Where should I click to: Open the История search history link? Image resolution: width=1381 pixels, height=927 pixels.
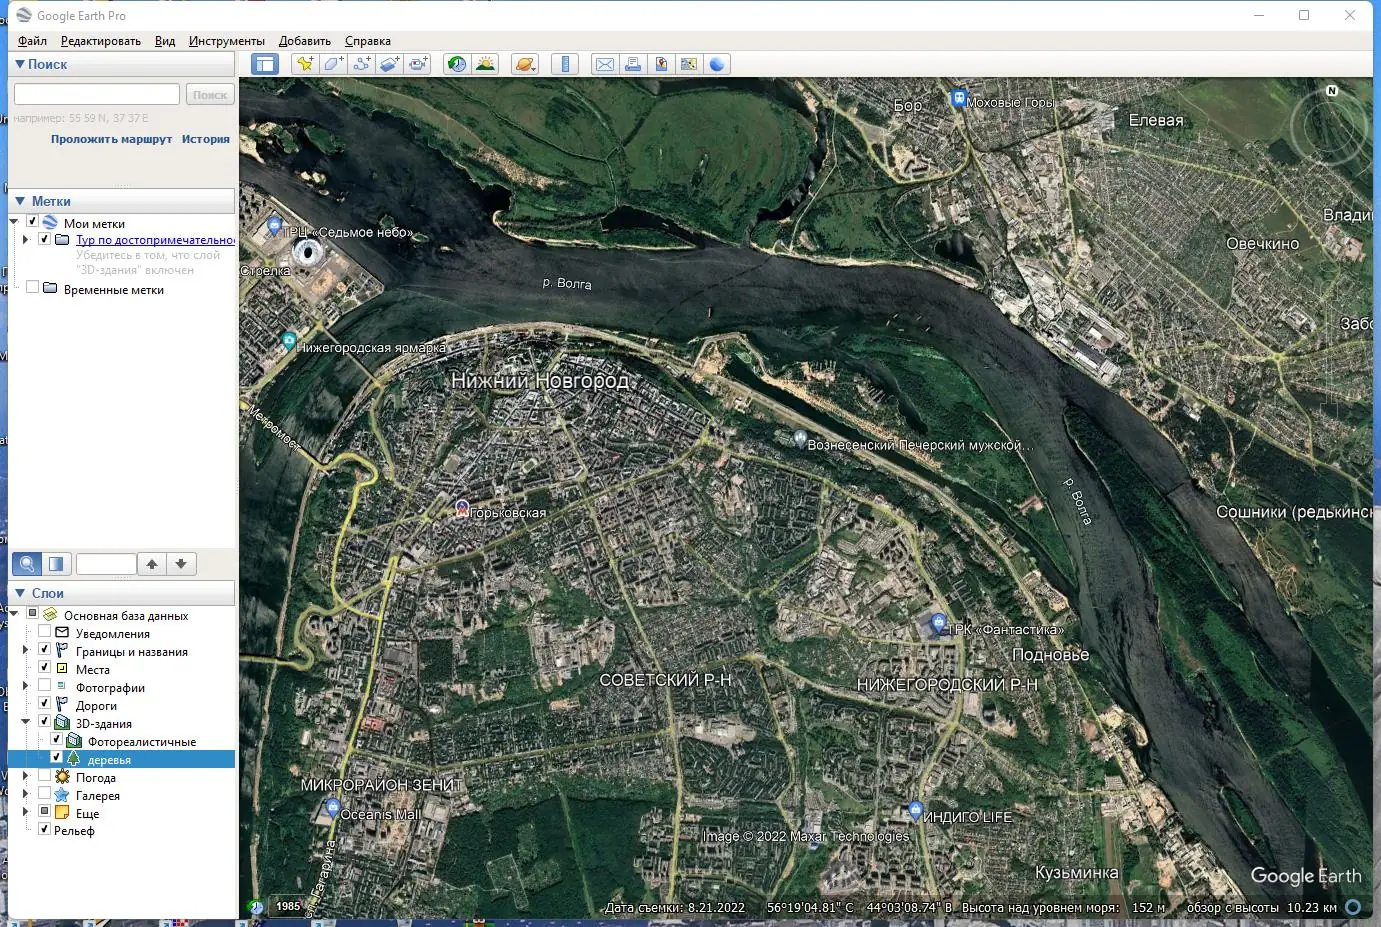coord(206,139)
